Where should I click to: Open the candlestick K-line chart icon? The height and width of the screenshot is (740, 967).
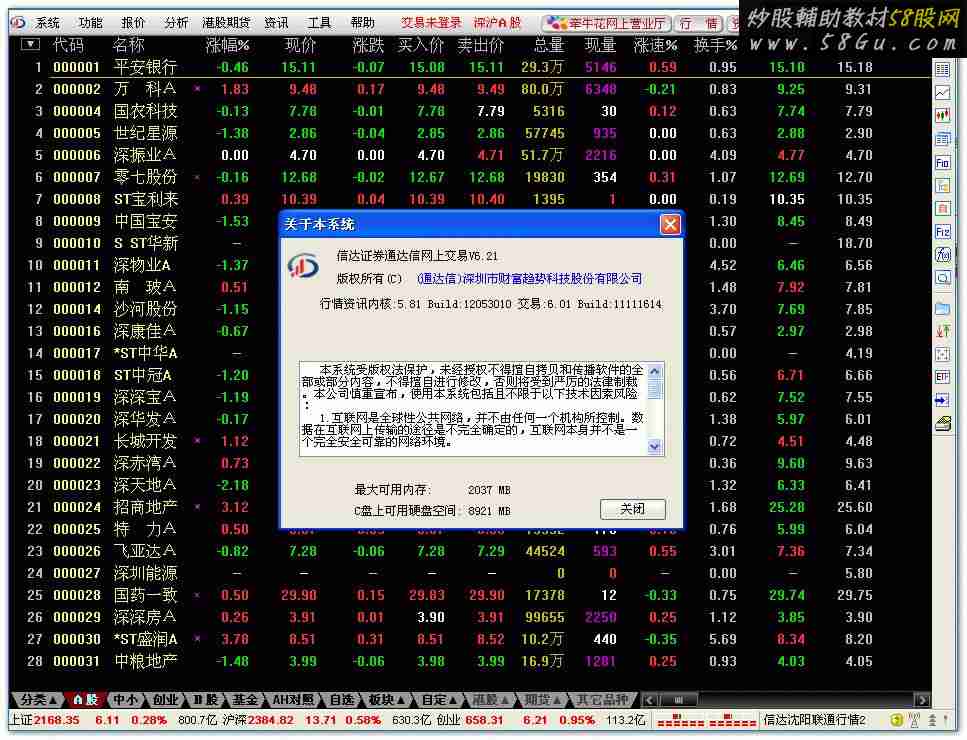point(942,116)
